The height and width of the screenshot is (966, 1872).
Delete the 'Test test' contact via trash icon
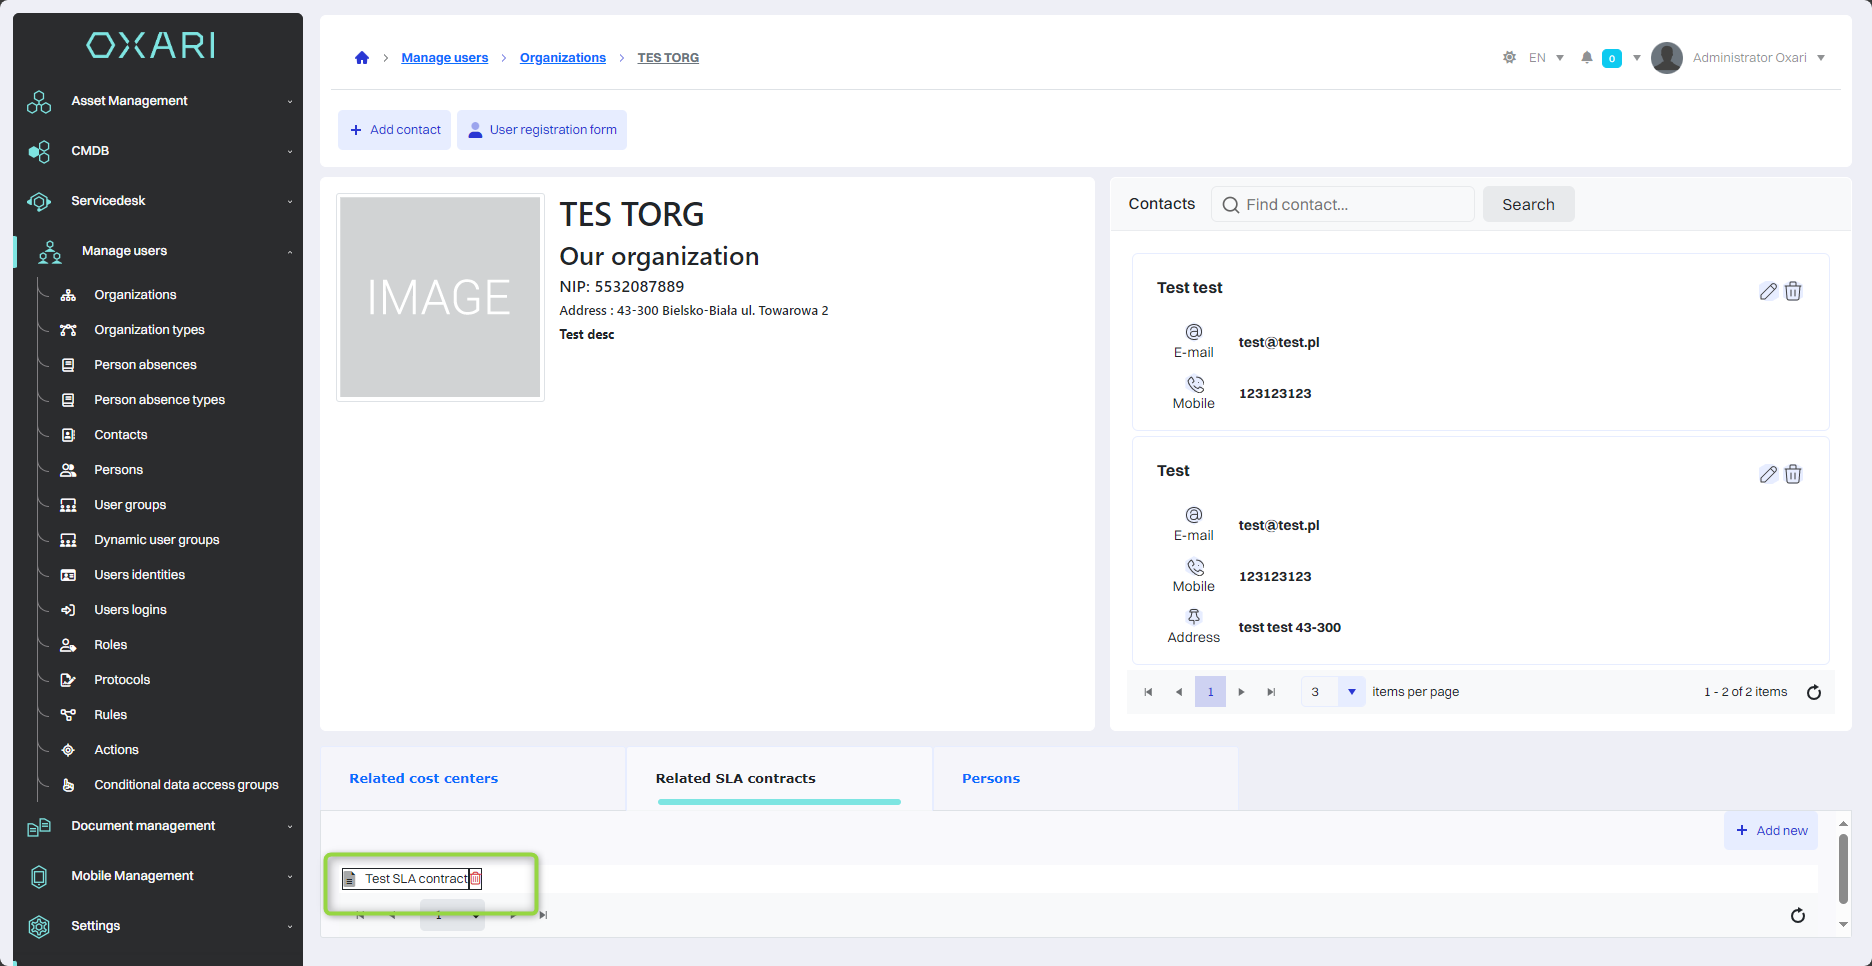point(1793,291)
